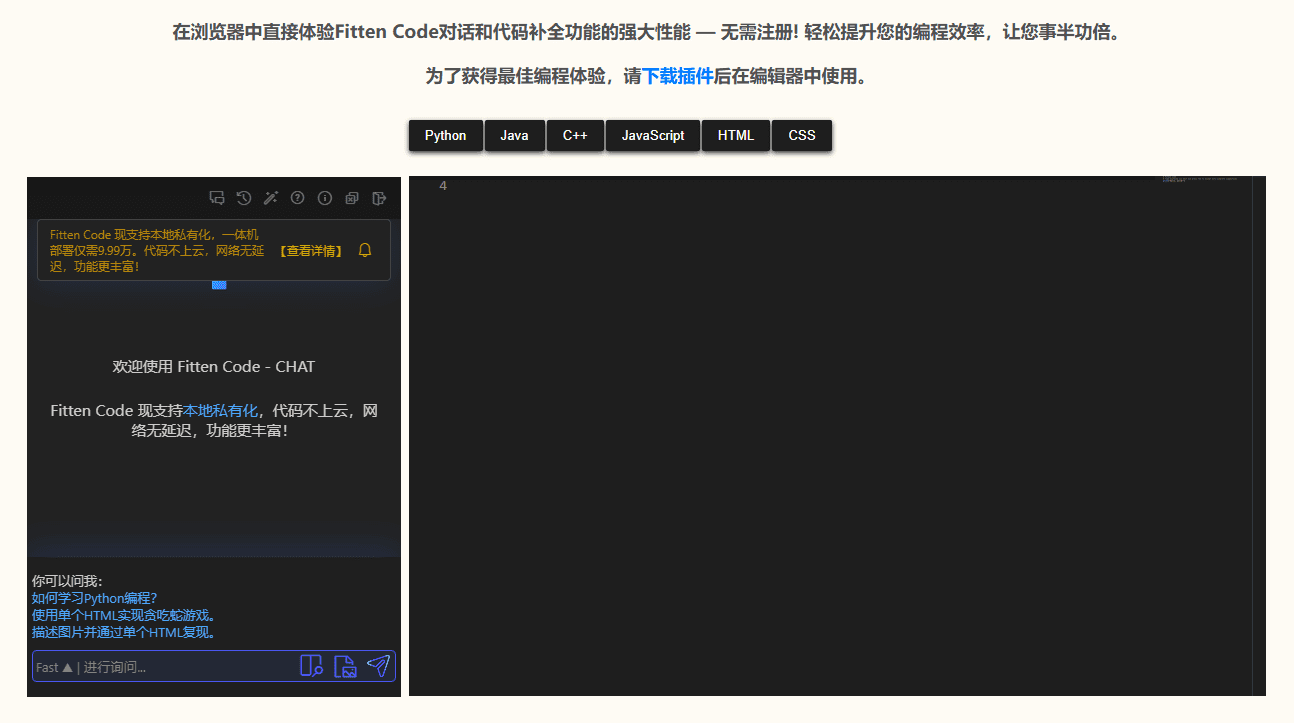
Task: Attach an image using image file icon
Action: click(345, 666)
